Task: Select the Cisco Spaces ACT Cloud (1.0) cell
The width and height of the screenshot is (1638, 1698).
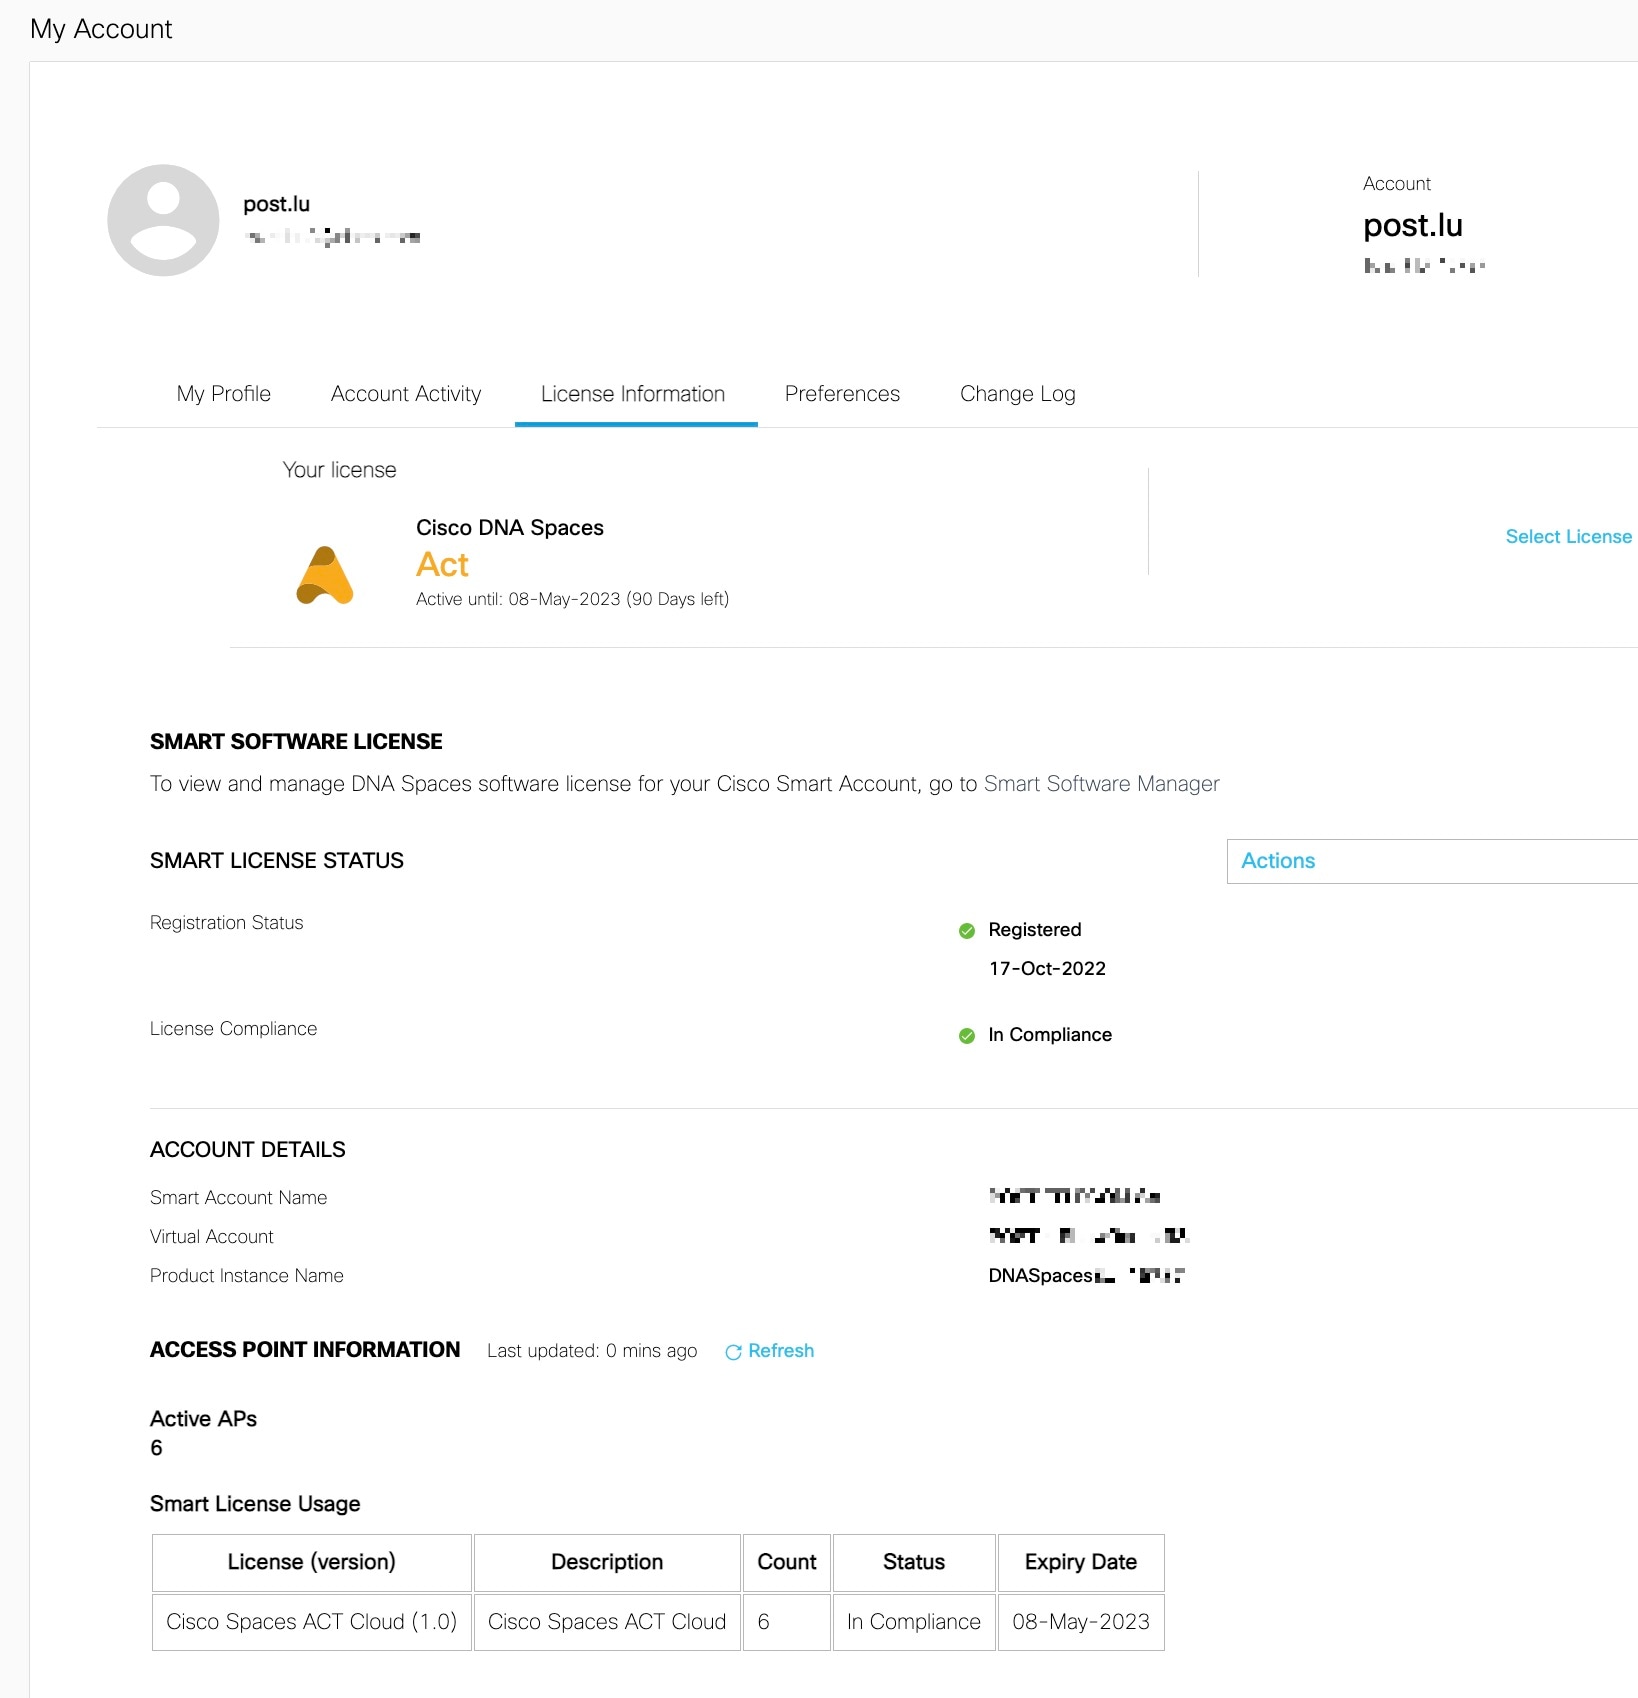Action: [x=311, y=1622]
